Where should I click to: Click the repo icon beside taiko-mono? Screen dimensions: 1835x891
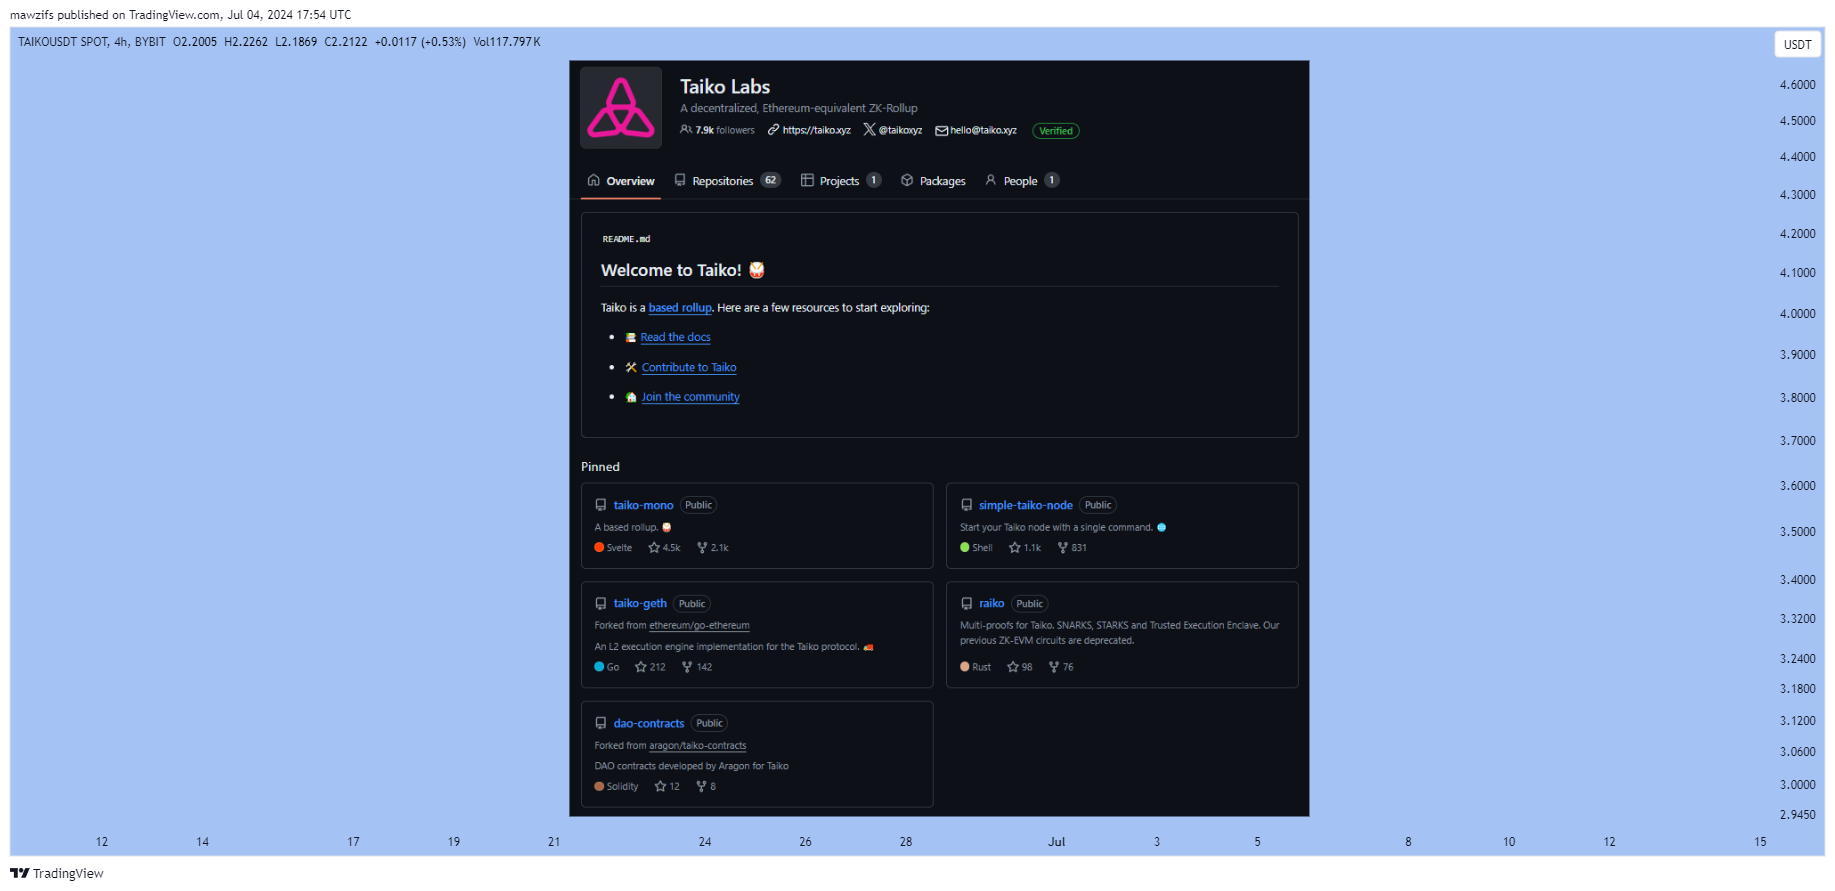(601, 505)
